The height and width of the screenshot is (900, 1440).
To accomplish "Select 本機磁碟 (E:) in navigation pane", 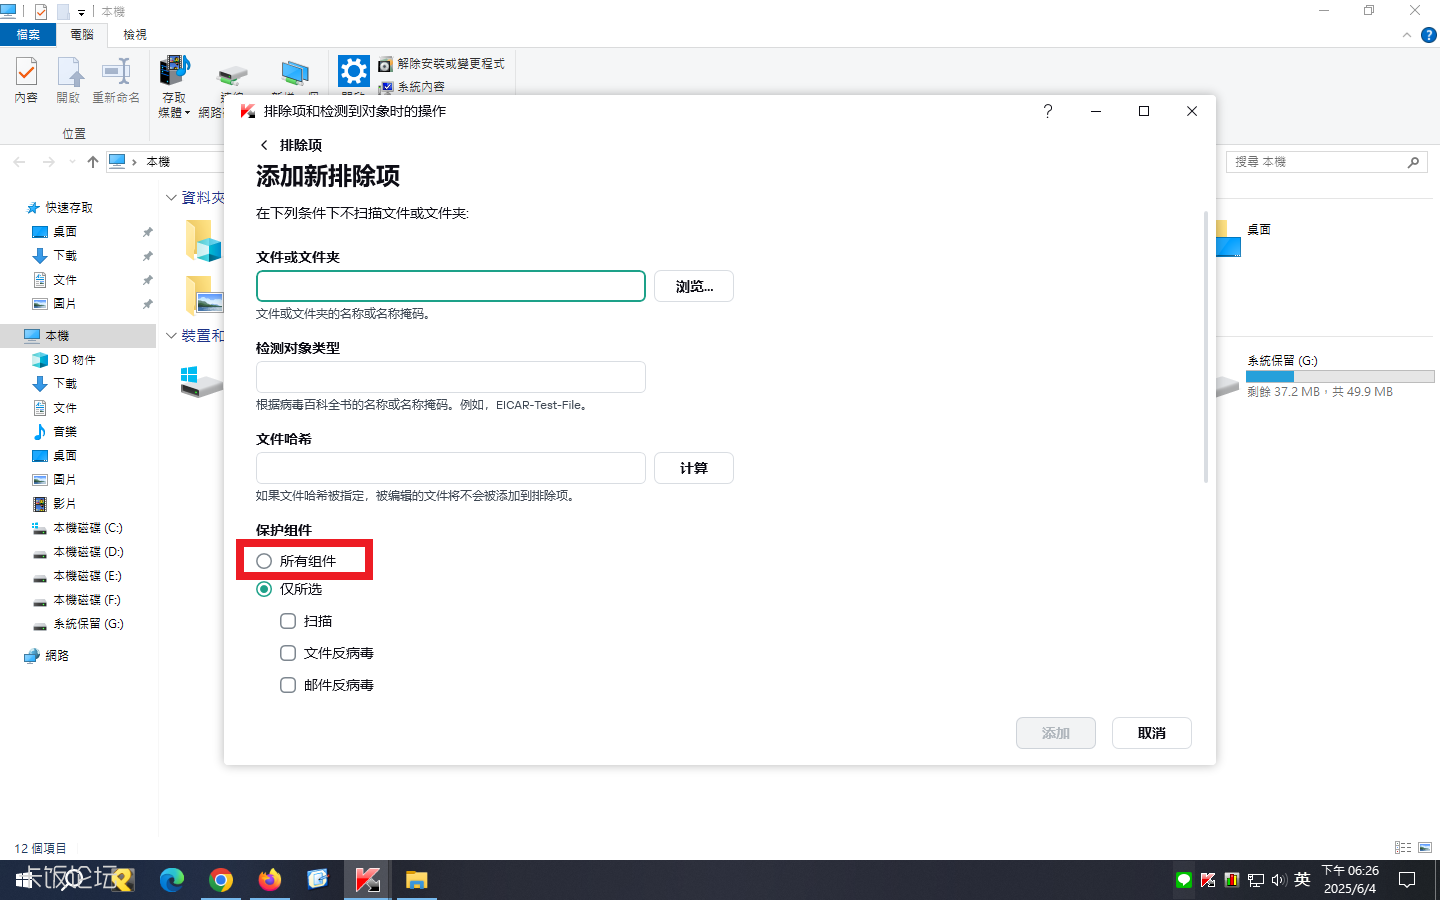I will click(87, 576).
